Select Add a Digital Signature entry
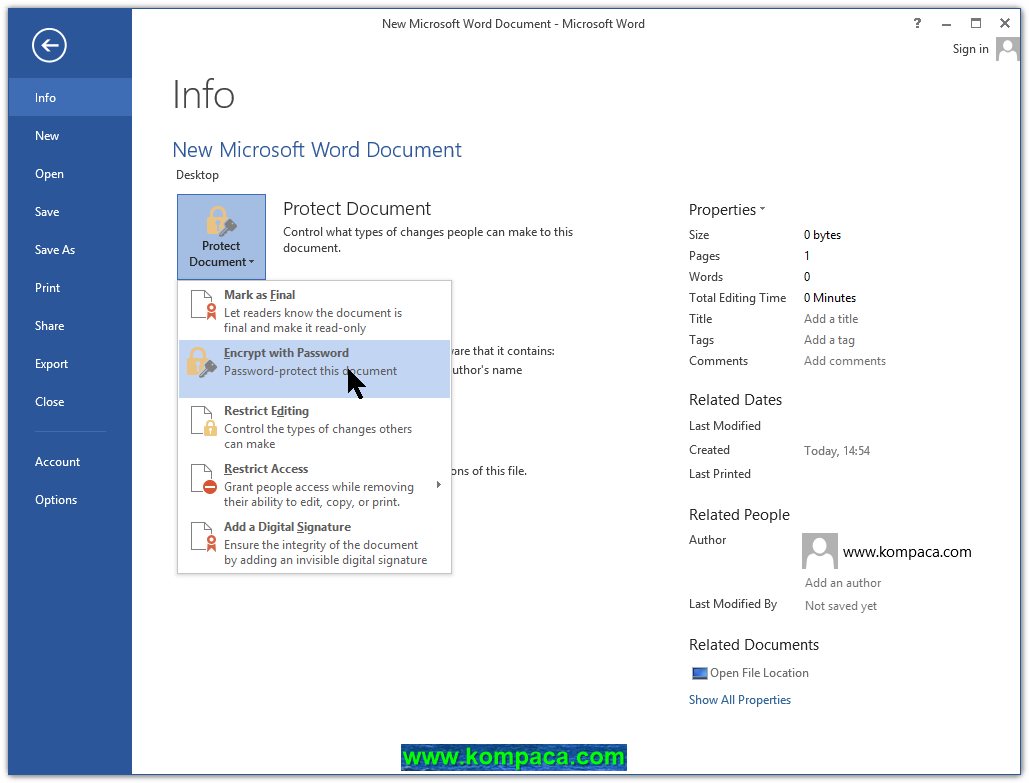 click(x=314, y=543)
